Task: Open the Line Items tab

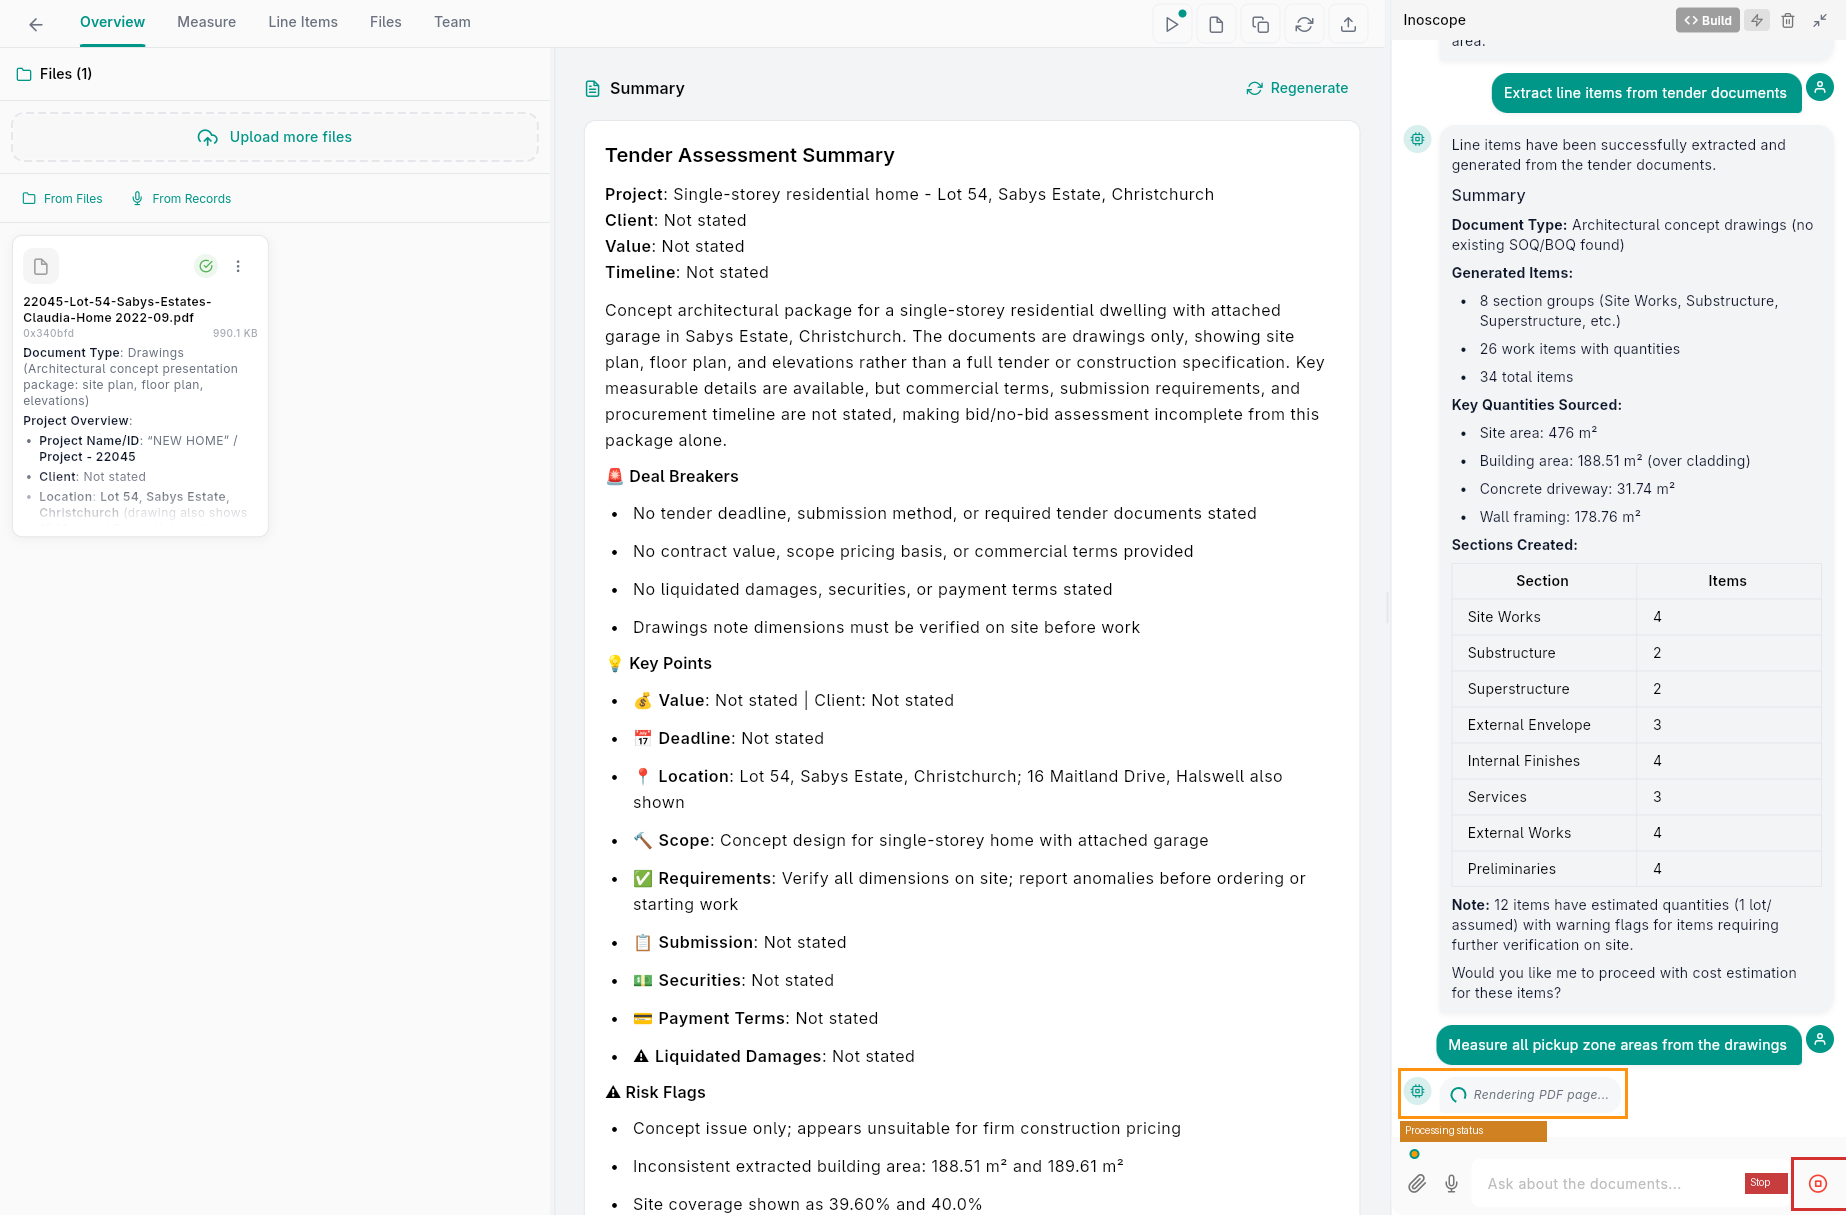Action: coord(302,22)
